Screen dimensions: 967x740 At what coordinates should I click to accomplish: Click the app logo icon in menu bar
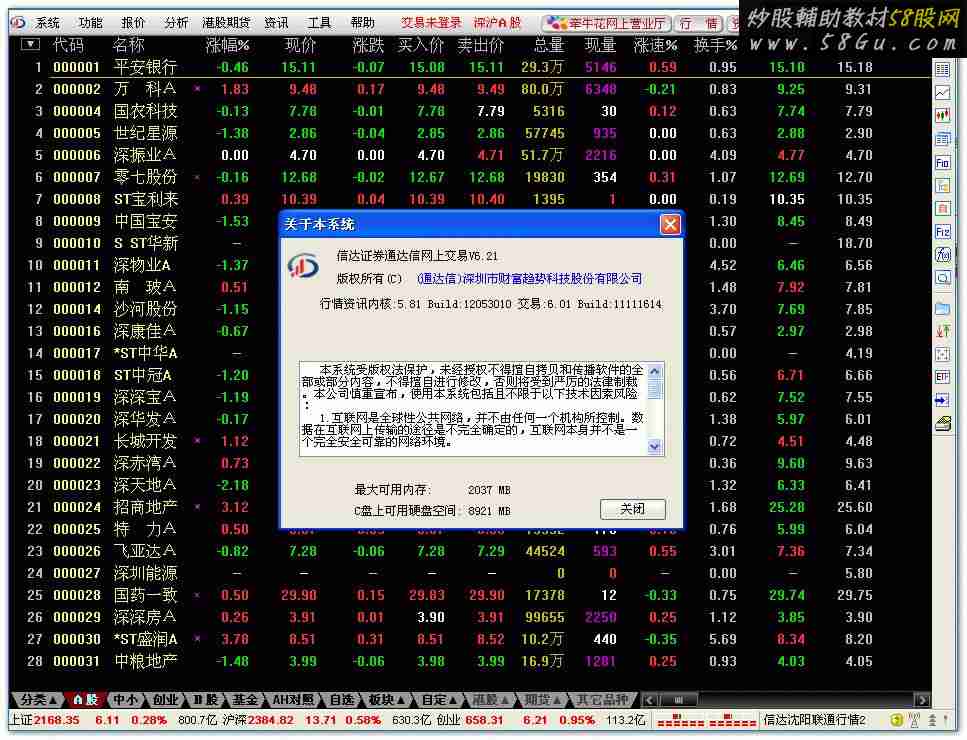18,23
